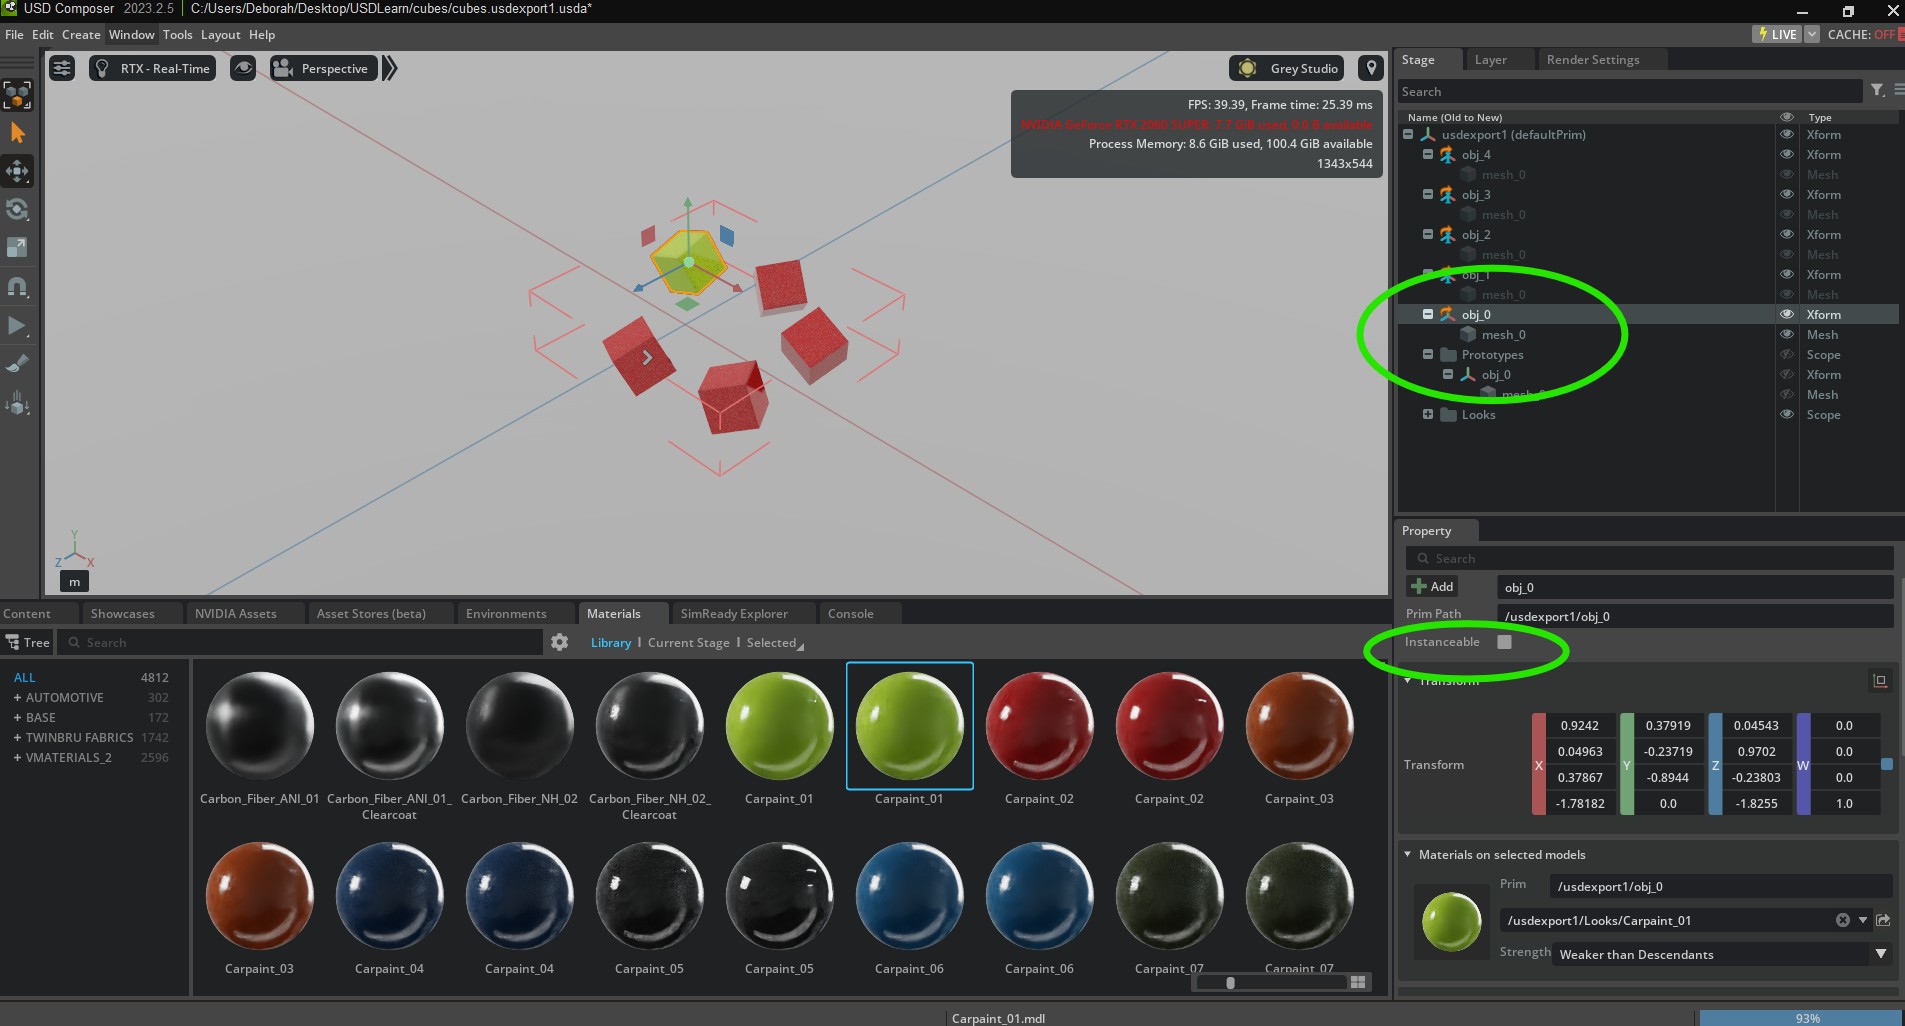The image size is (1905, 1026).
Task: Open the Strength dropdown arrow
Action: tap(1881, 954)
